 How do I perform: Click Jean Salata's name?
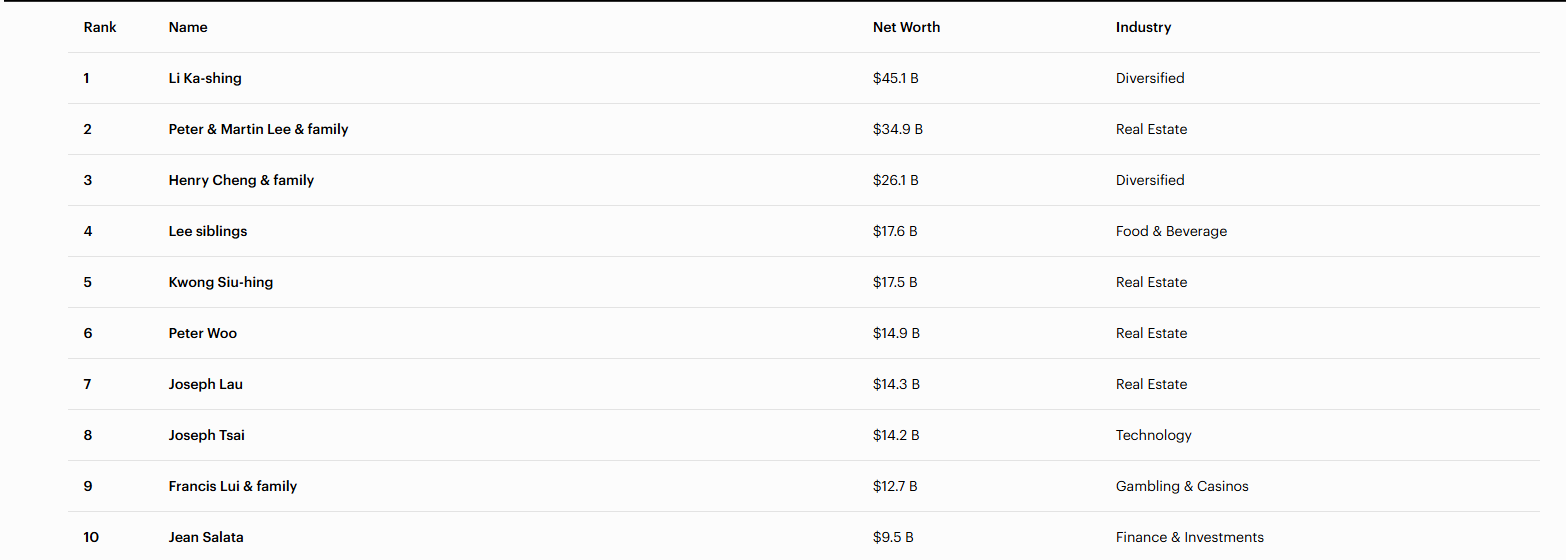(206, 537)
